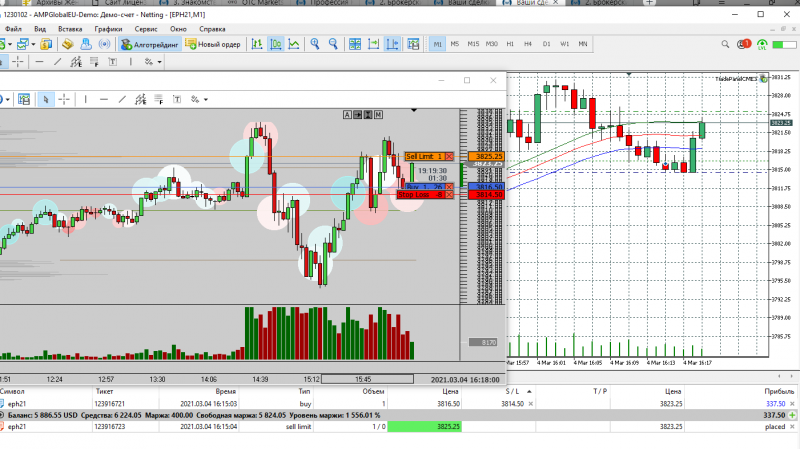Image resolution: width=800 pixels, height=449 pixels.
Task: Expand shapes dropdown in floating chart toolbar
Action: coord(206,99)
